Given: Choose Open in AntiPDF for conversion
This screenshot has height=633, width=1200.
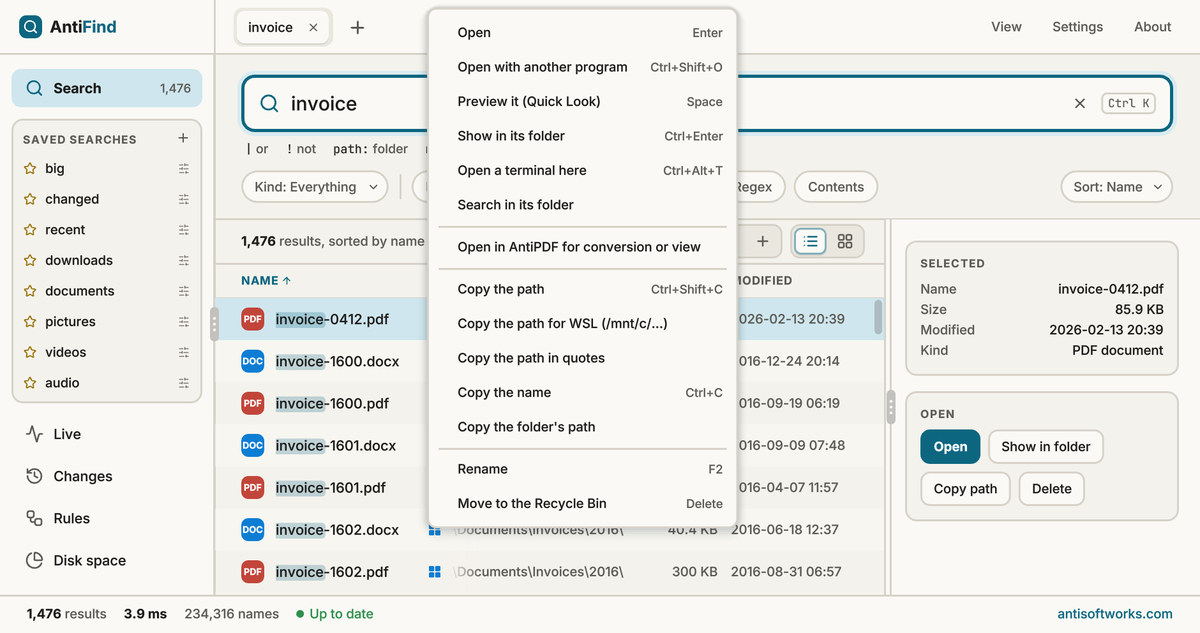Looking at the screenshot, I should pos(582,247).
